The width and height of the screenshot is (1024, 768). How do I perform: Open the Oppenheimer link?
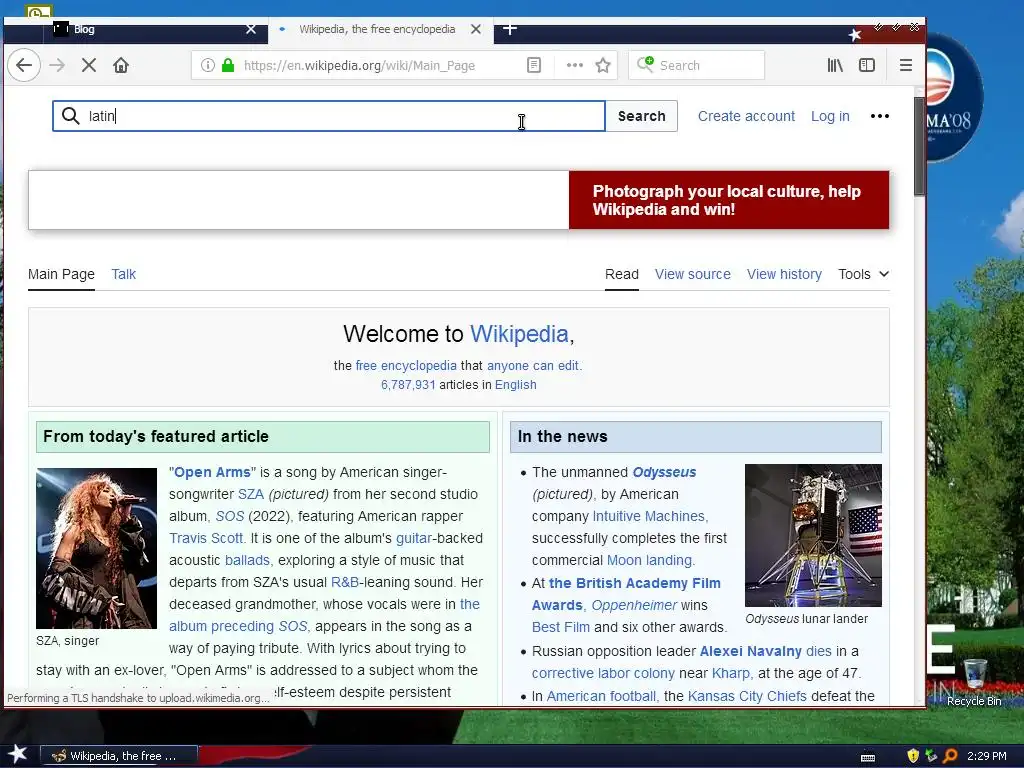[x=634, y=605]
